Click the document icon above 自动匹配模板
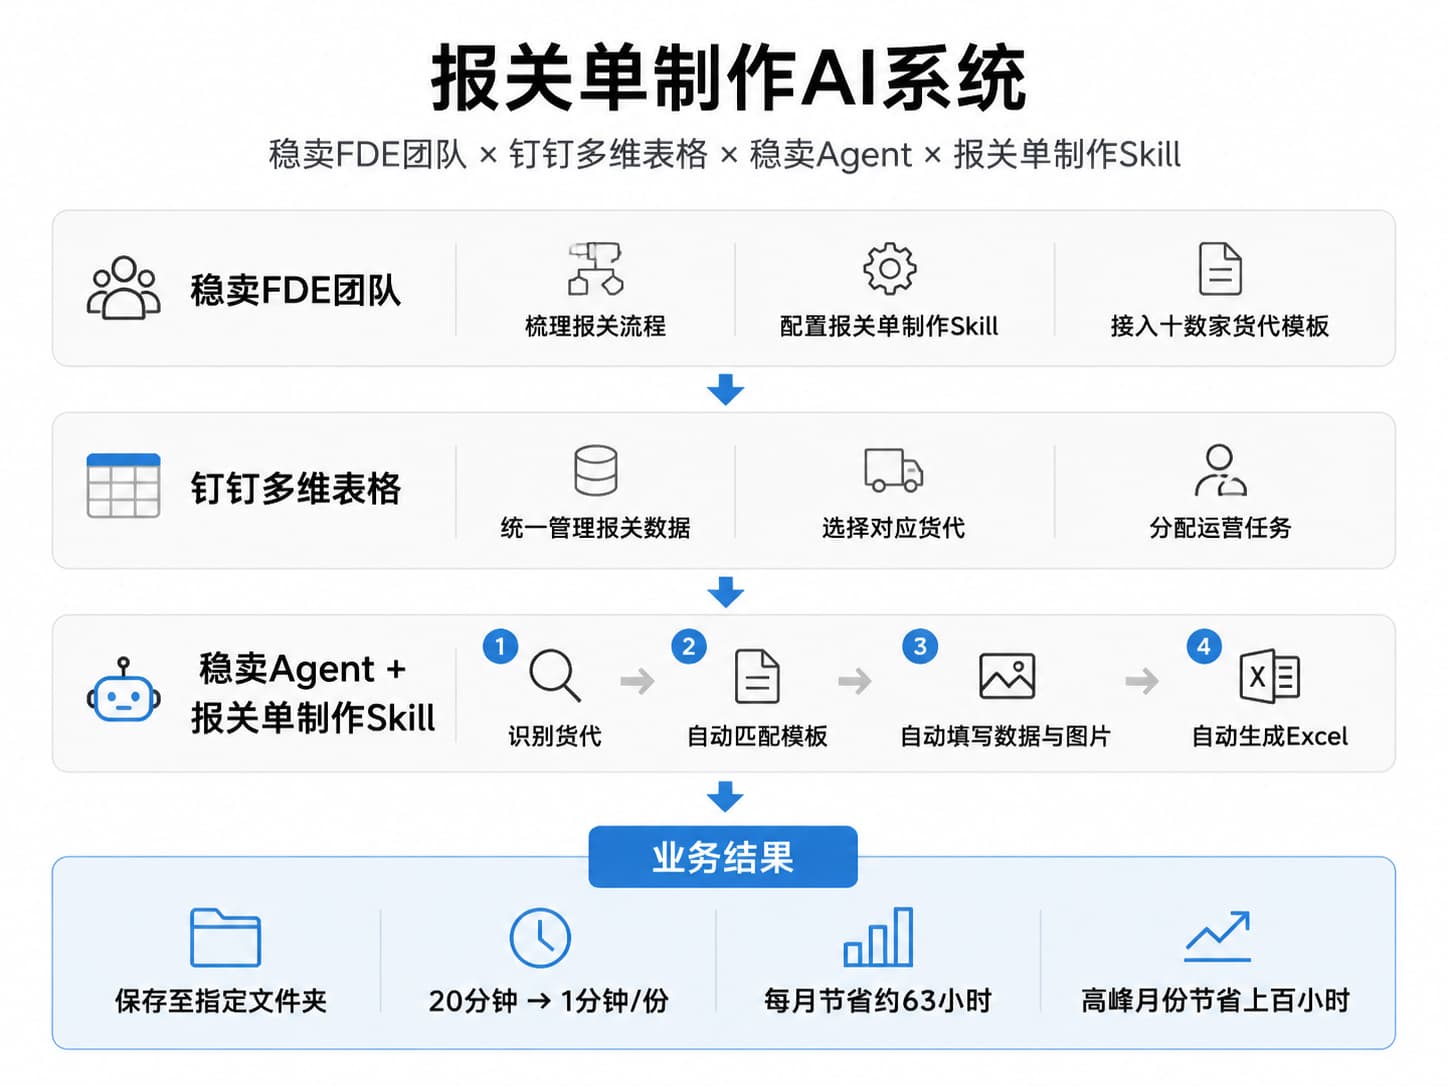The width and height of the screenshot is (1448, 1086). click(x=757, y=676)
